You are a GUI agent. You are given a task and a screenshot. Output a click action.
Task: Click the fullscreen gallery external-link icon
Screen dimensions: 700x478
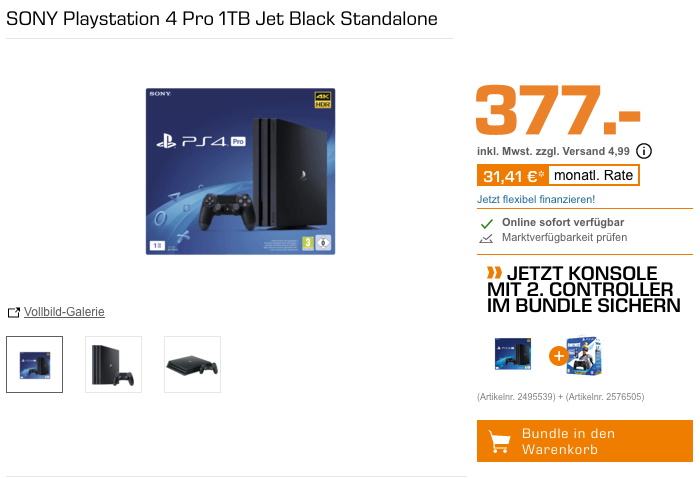(14, 312)
